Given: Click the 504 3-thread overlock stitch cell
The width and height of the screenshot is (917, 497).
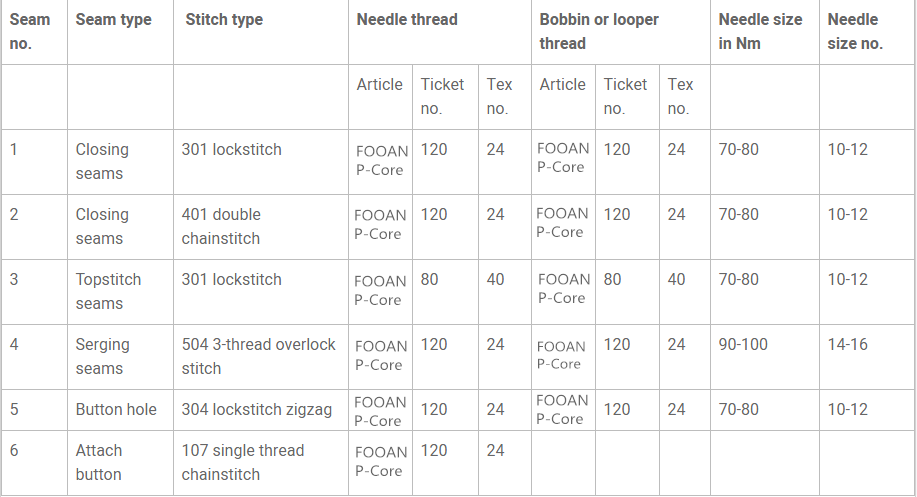Looking at the screenshot, I should (x=261, y=357).
